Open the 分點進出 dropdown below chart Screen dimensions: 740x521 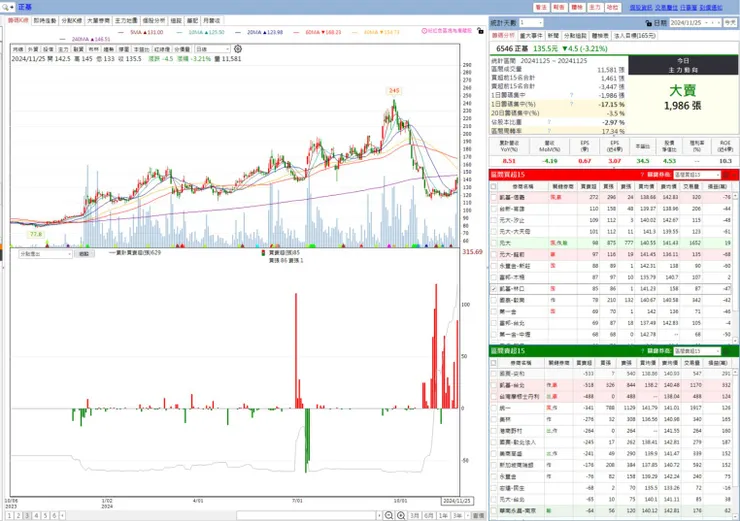click(x=45, y=254)
